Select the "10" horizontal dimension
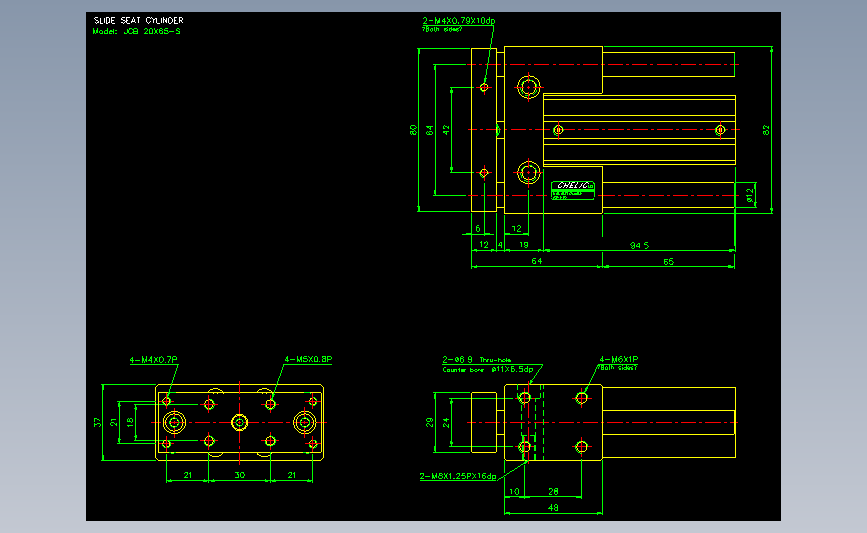 [514, 492]
